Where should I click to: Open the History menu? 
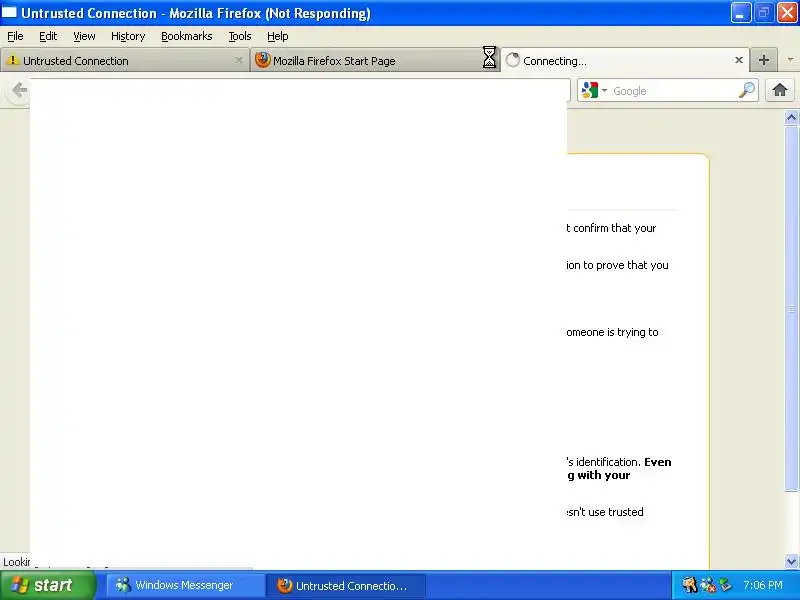pyautogui.click(x=128, y=36)
